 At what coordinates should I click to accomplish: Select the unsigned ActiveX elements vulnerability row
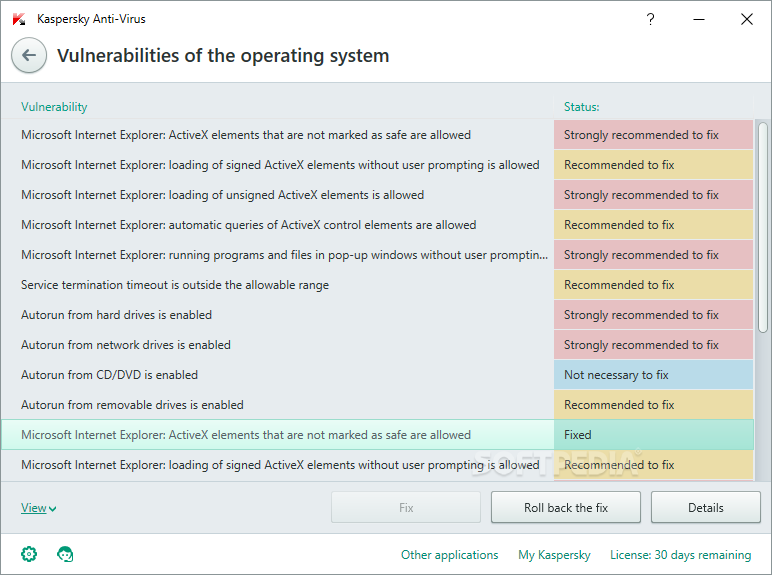(377, 194)
